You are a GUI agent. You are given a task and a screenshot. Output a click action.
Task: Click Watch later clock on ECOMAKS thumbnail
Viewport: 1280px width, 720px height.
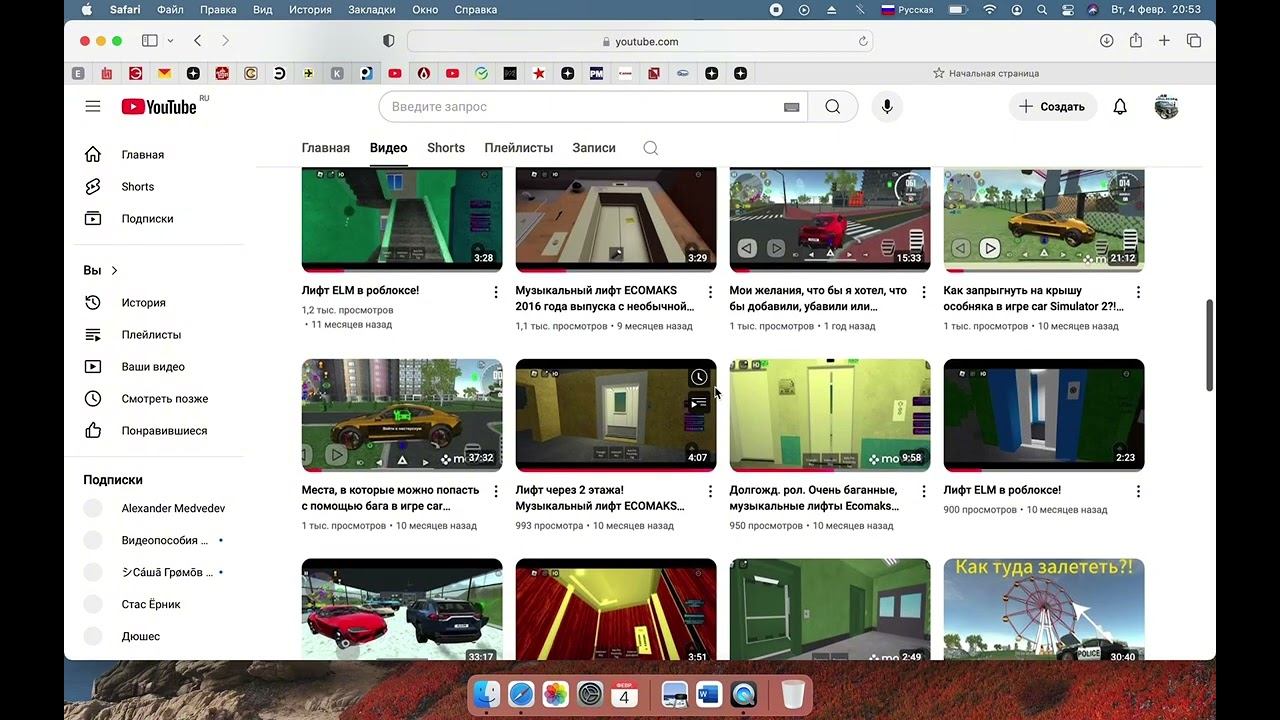pyautogui.click(x=699, y=377)
